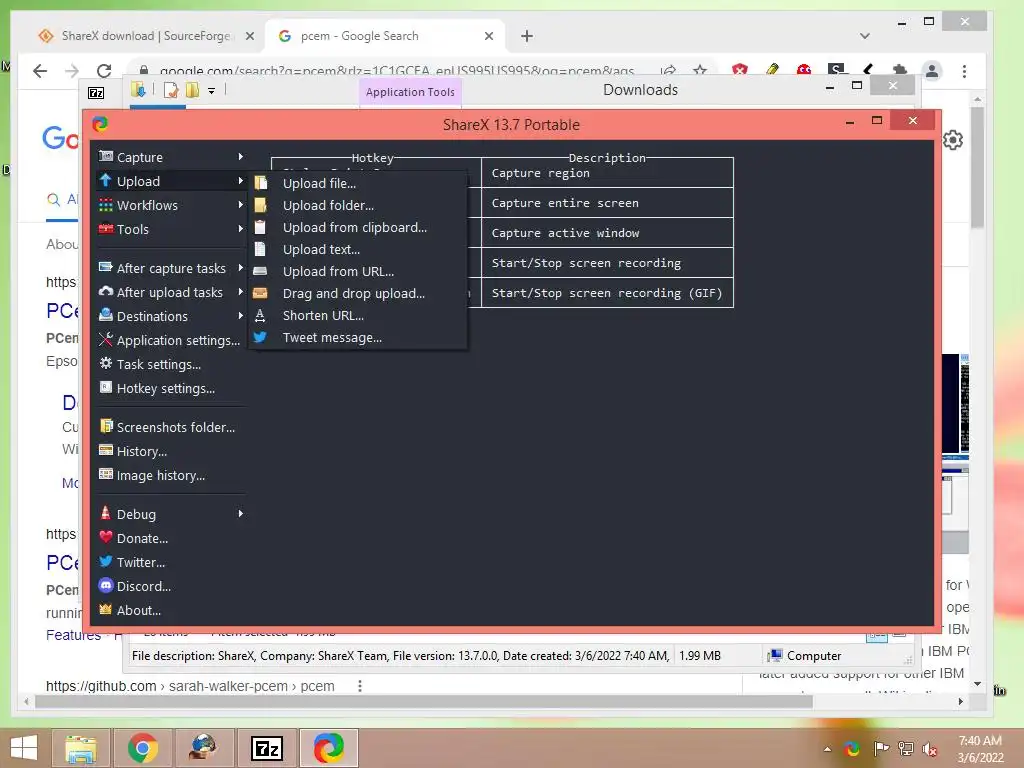This screenshot has height=768, width=1024.
Task: Click the Task settings gear icon
Action: click(106, 363)
